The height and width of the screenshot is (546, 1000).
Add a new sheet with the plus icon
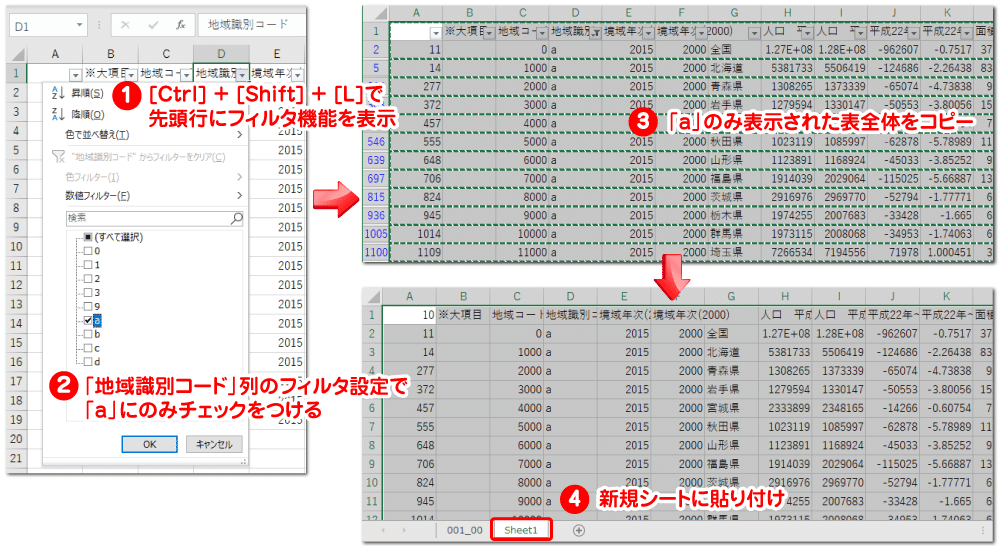point(578,530)
